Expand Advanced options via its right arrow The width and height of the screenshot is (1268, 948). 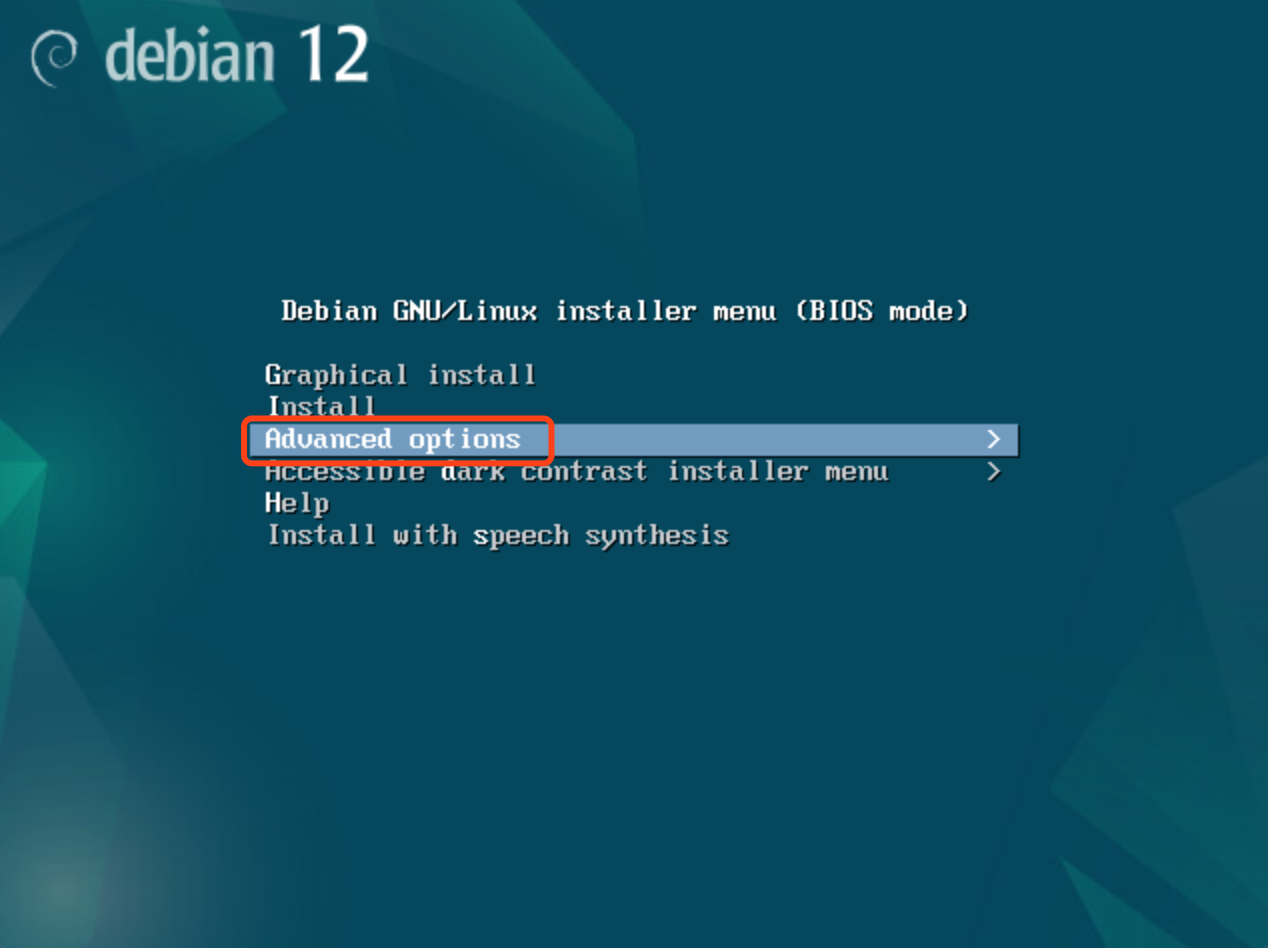click(993, 439)
